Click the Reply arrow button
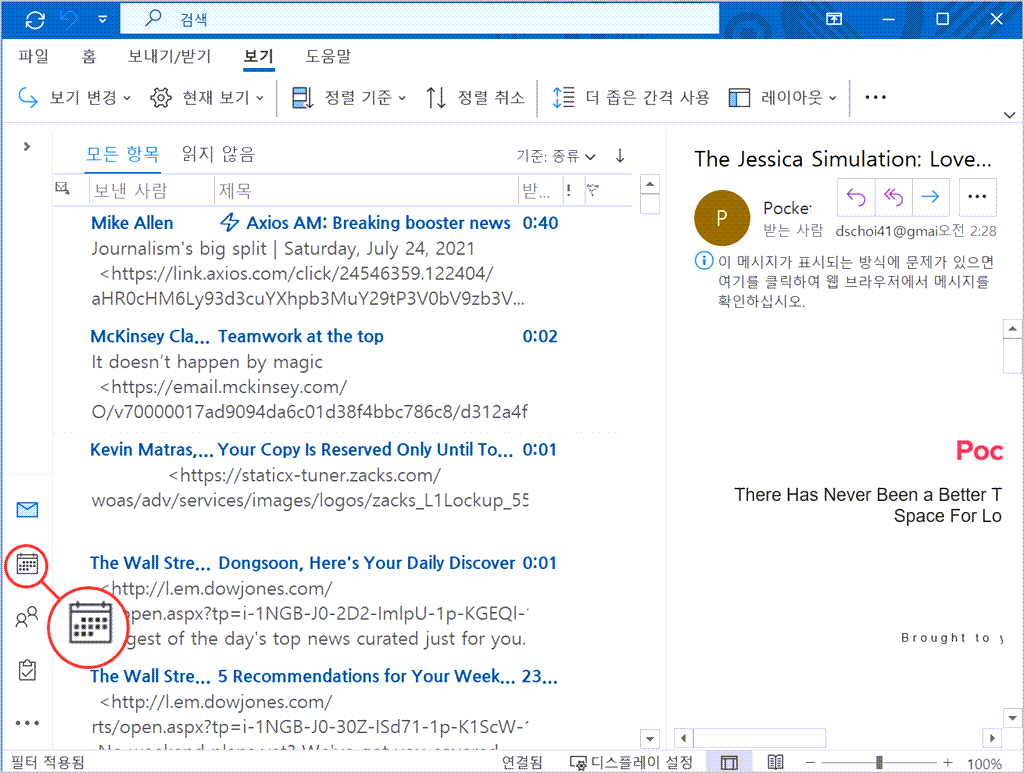 [856, 197]
